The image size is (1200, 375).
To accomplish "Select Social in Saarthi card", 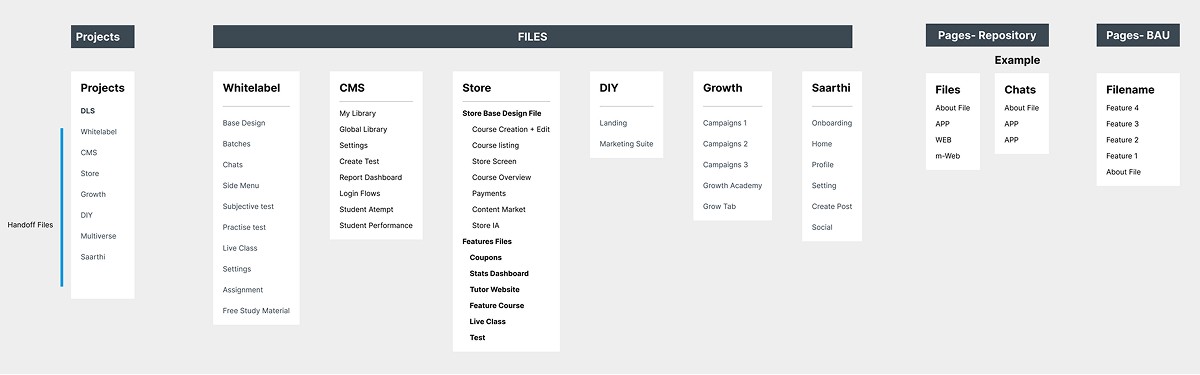I will point(822,227).
